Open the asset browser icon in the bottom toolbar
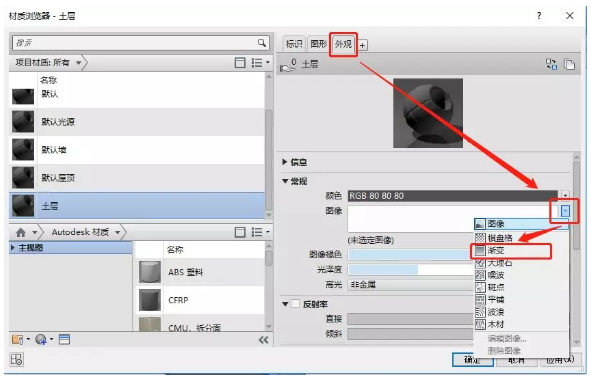This screenshot has height=381, width=591. (64, 340)
